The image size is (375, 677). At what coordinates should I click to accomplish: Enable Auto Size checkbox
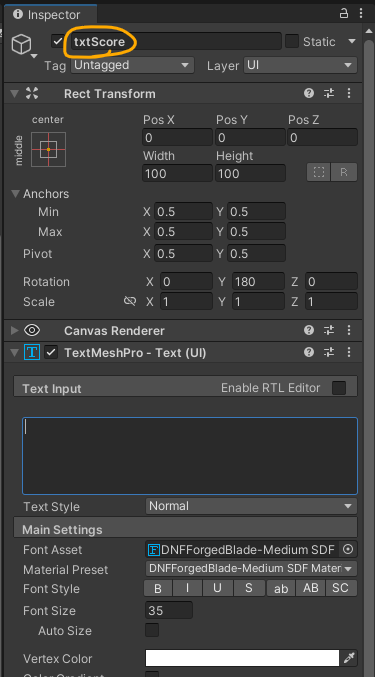152,630
